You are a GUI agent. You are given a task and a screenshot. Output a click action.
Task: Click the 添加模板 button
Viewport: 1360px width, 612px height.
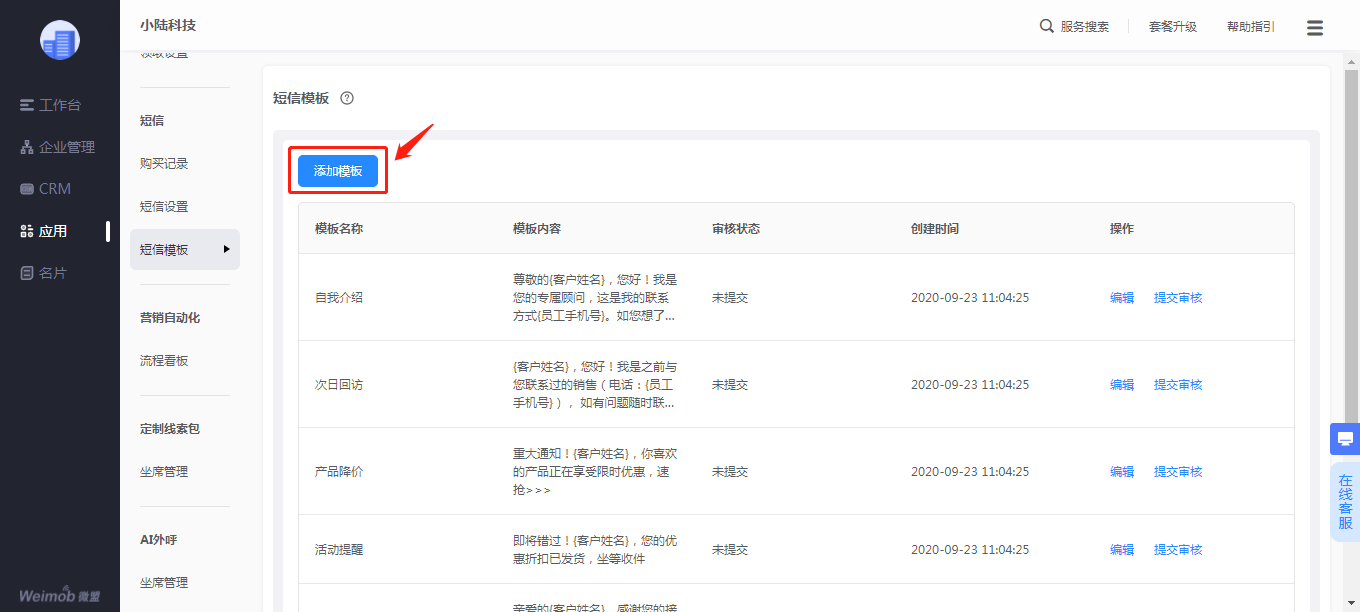pyautogui.click(x=338, y=171)
